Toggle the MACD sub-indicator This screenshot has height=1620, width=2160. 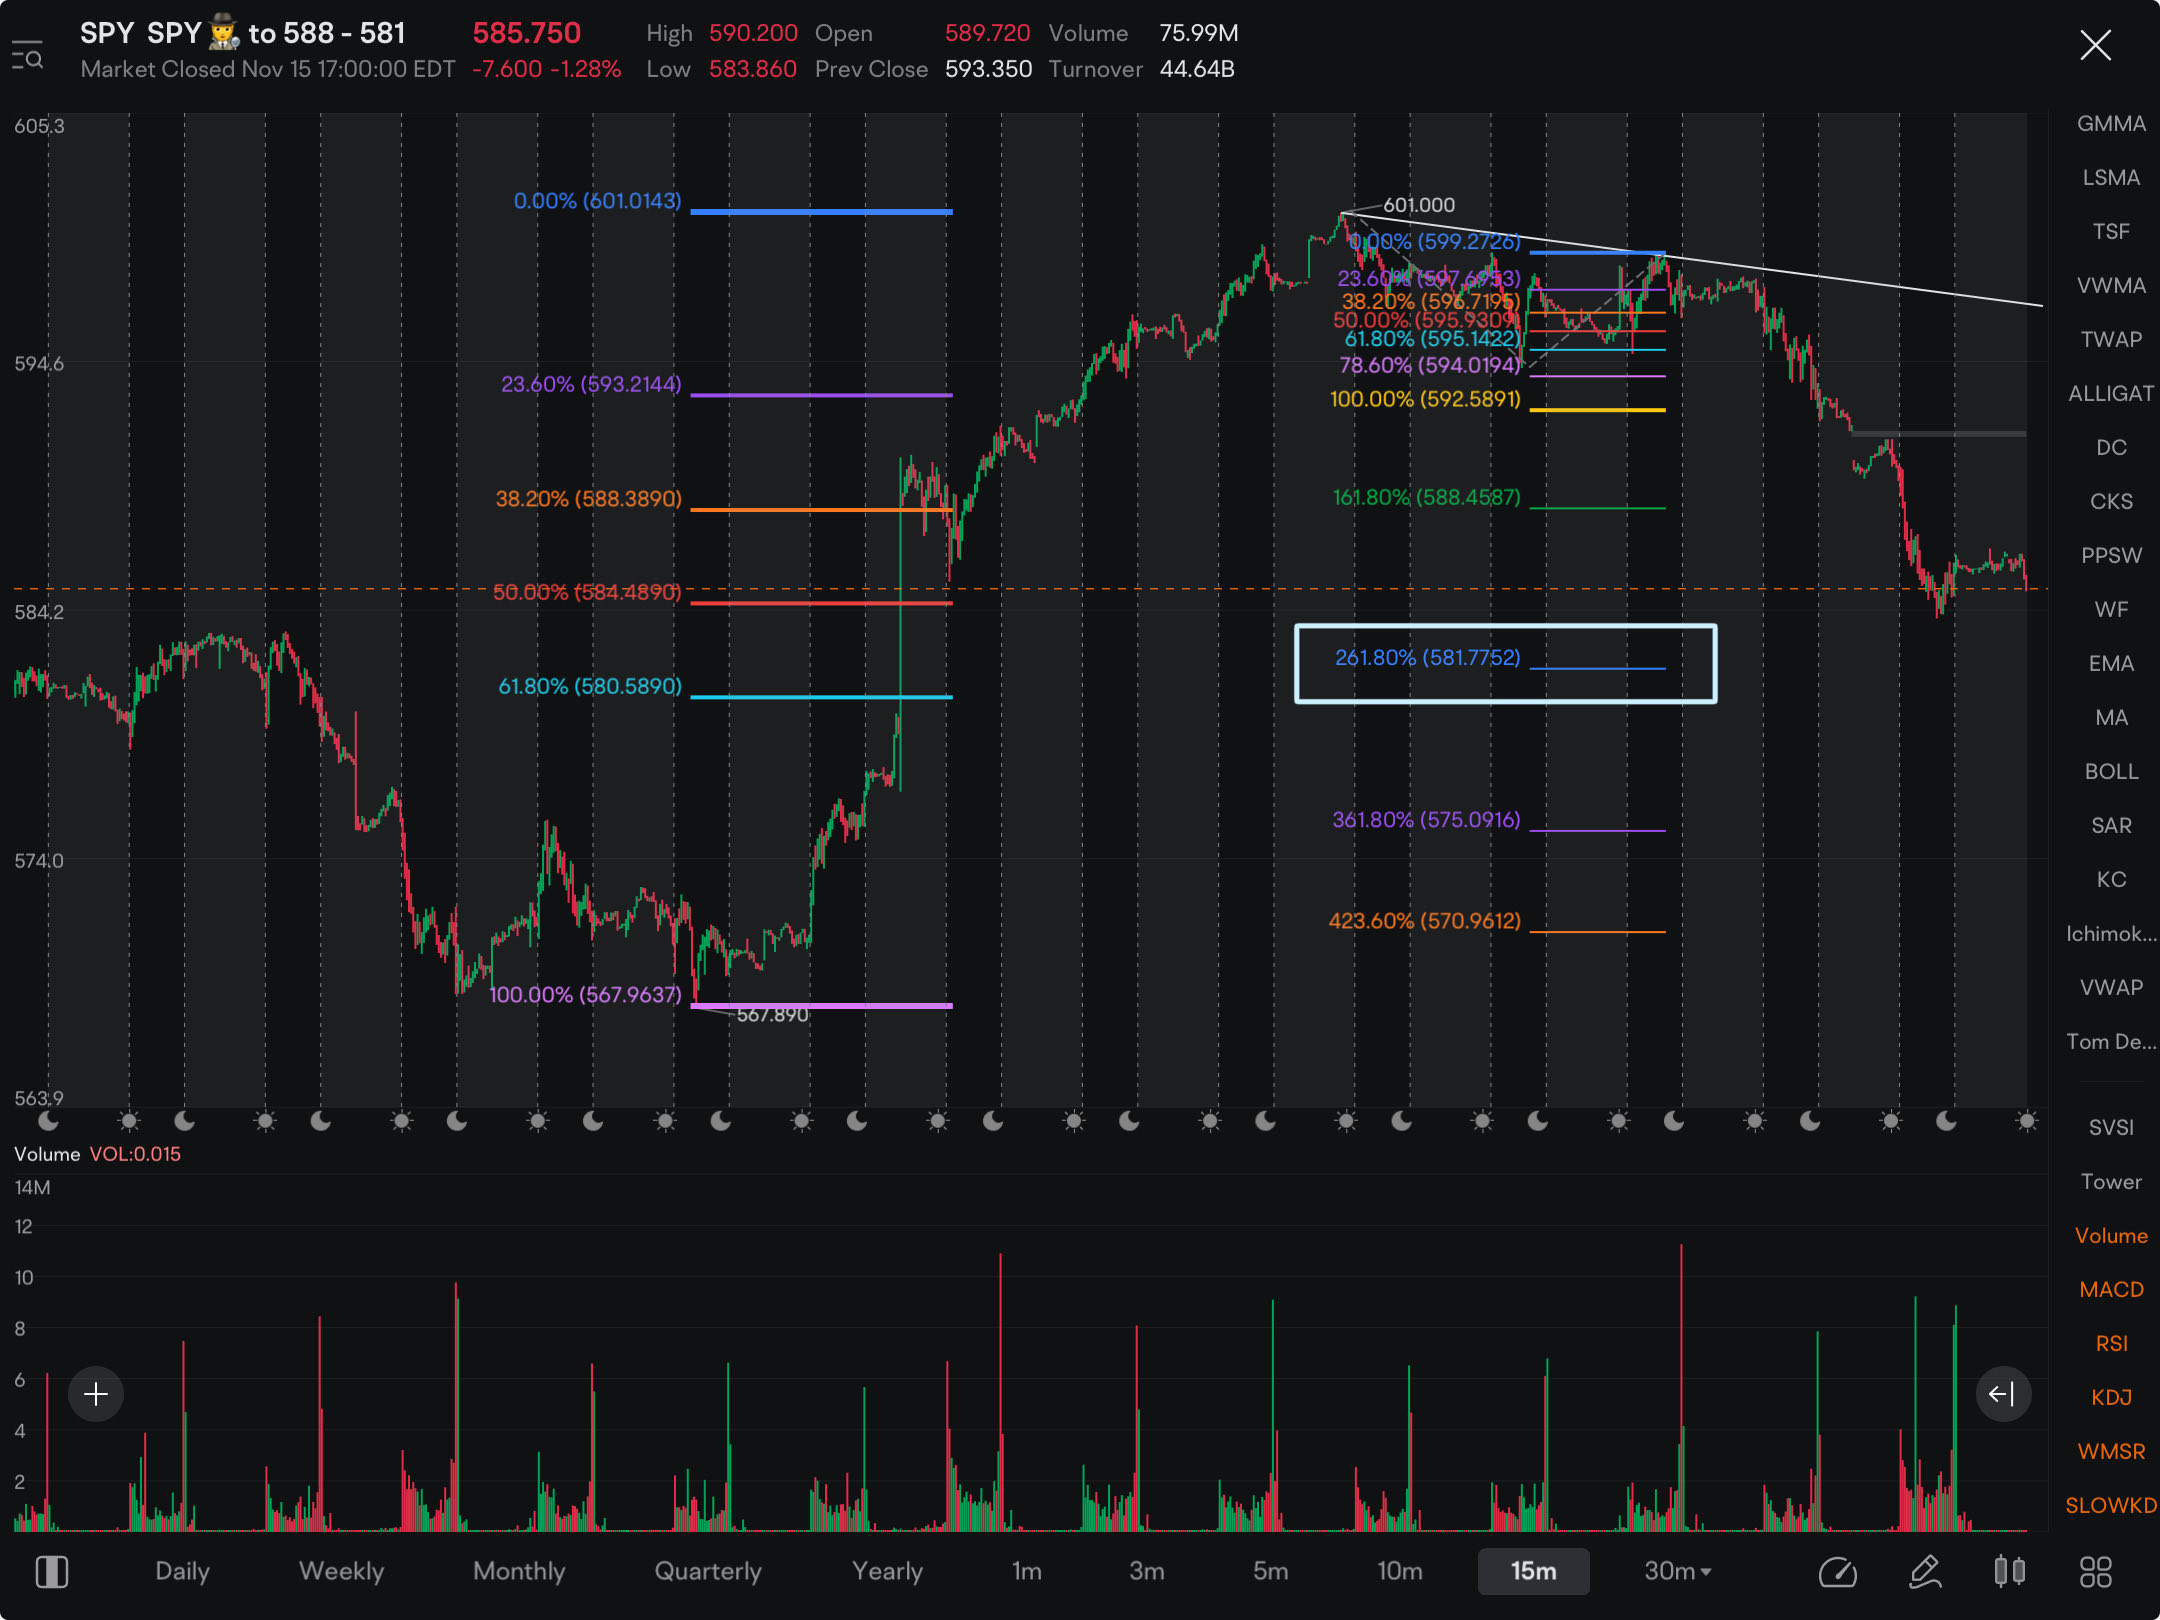[2111, 1289]
